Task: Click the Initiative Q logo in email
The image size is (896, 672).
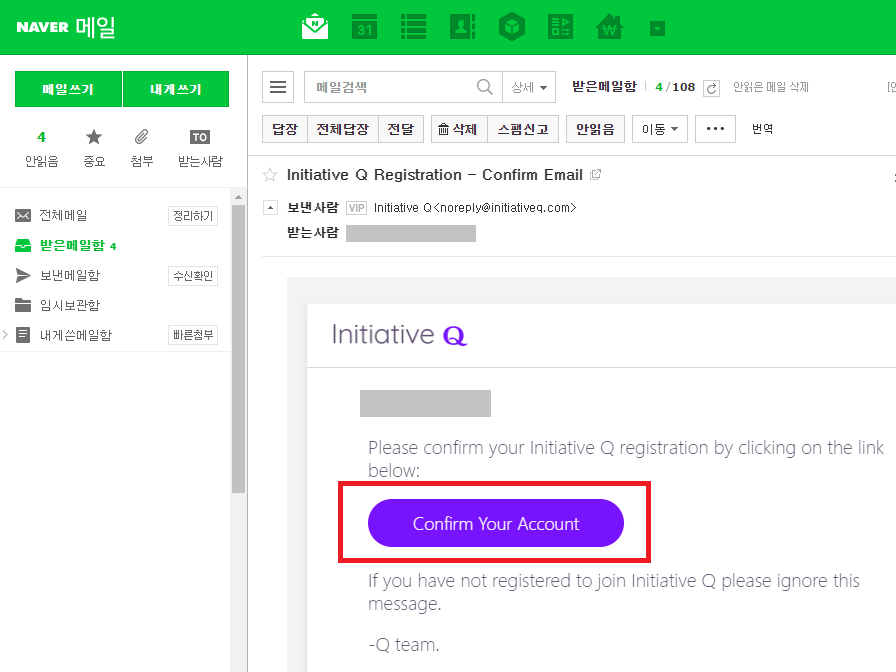Action: [399, 335]
